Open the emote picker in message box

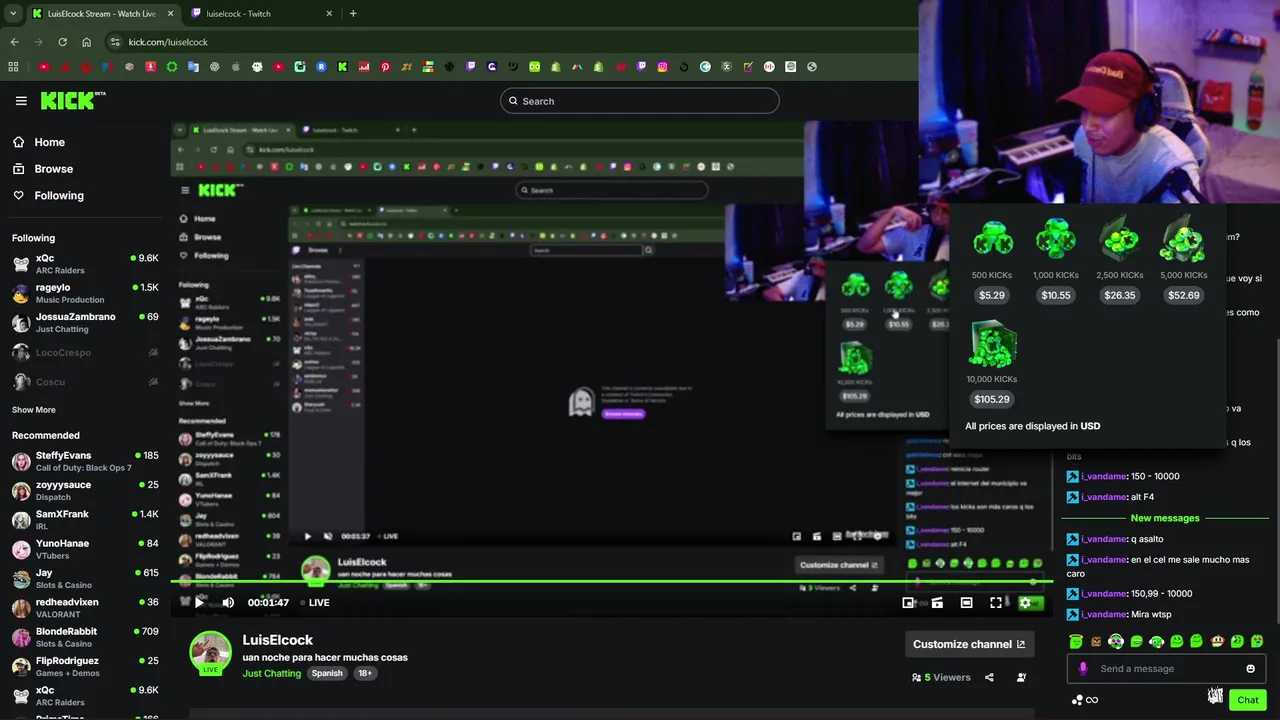click(1250, 669)
